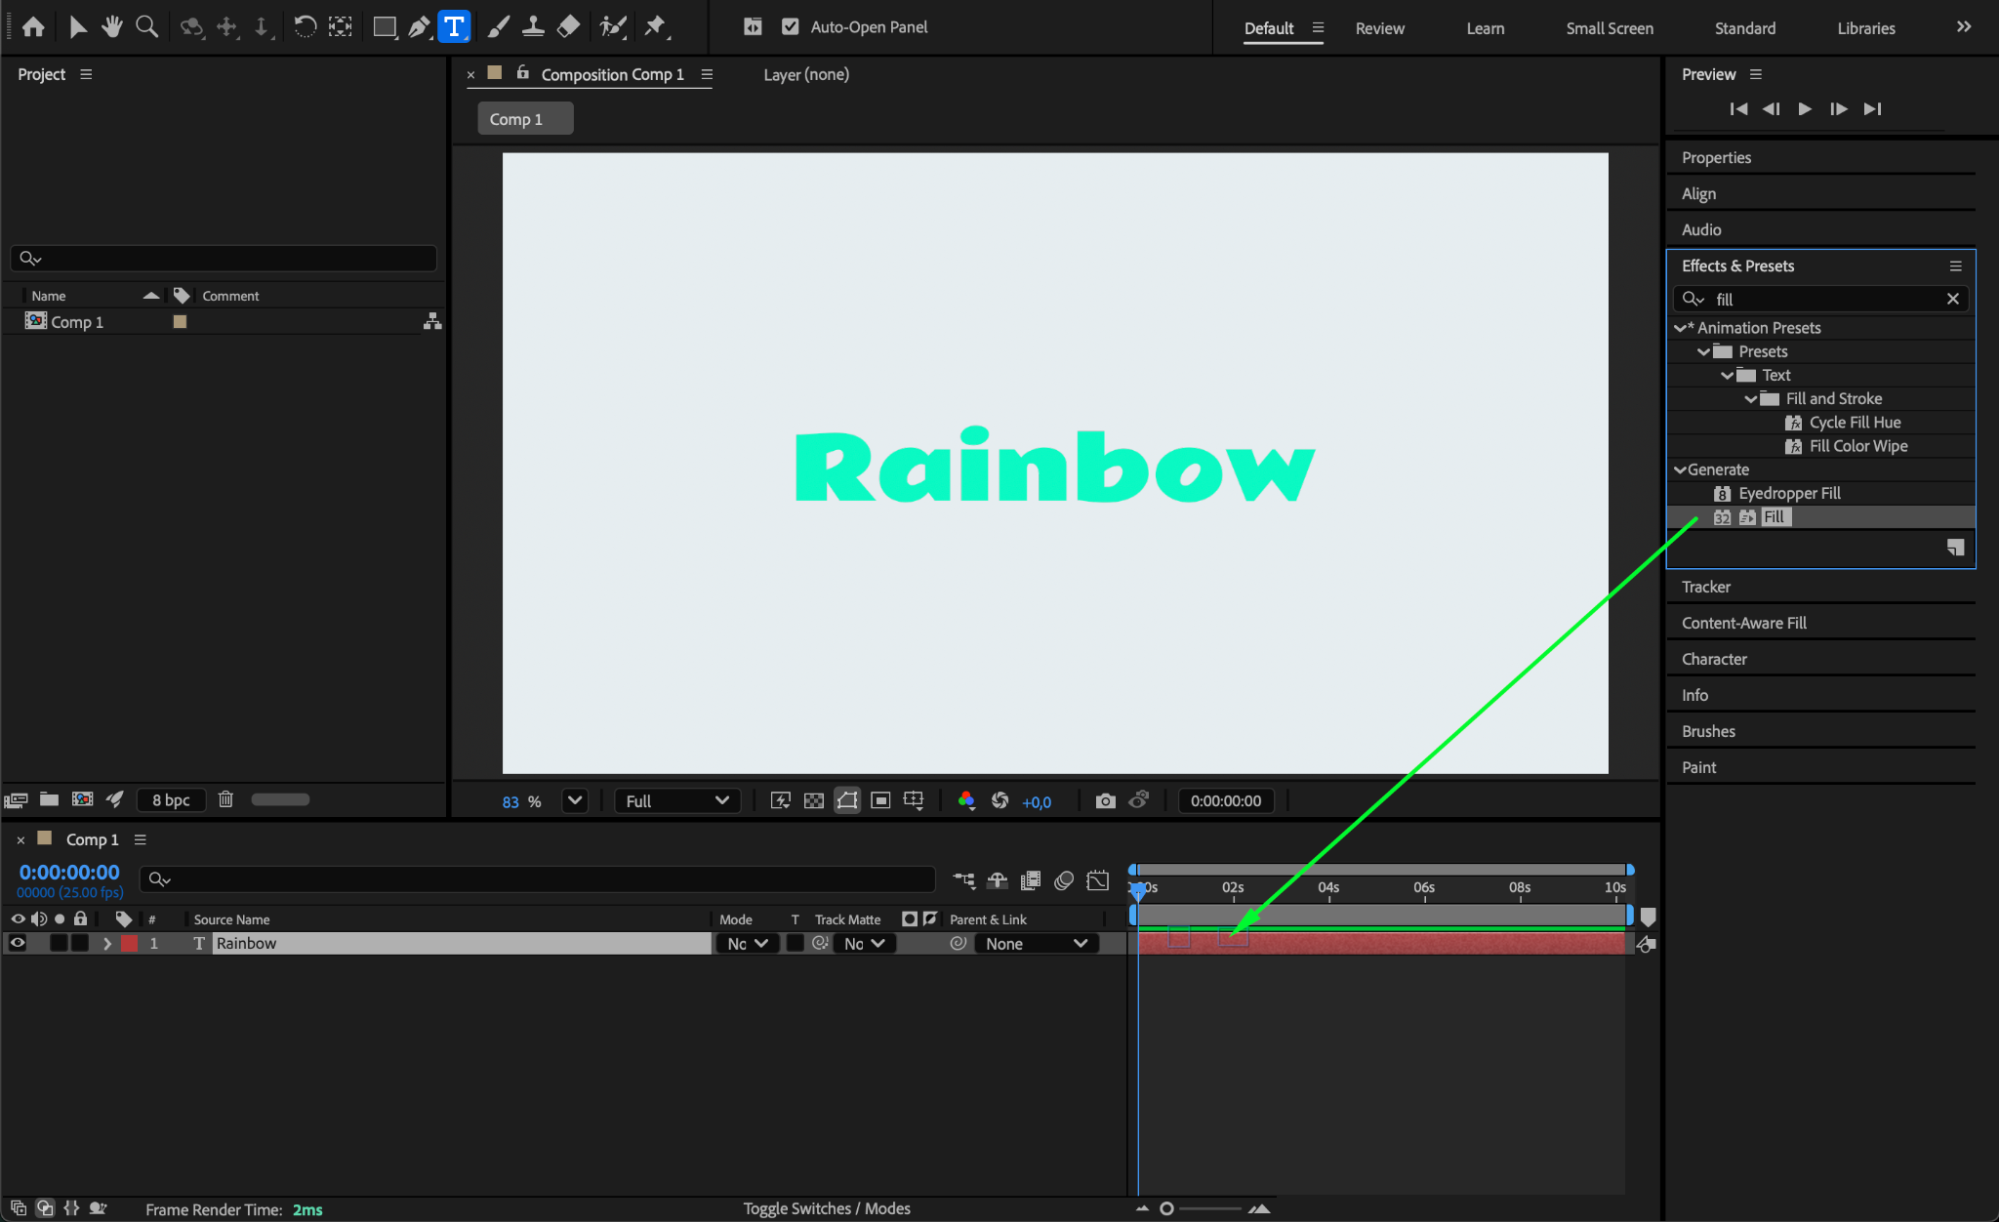Screen dimensions: 1999x1223
Task: Expand the Rainbow layer properties
Action: pos(107,943)
